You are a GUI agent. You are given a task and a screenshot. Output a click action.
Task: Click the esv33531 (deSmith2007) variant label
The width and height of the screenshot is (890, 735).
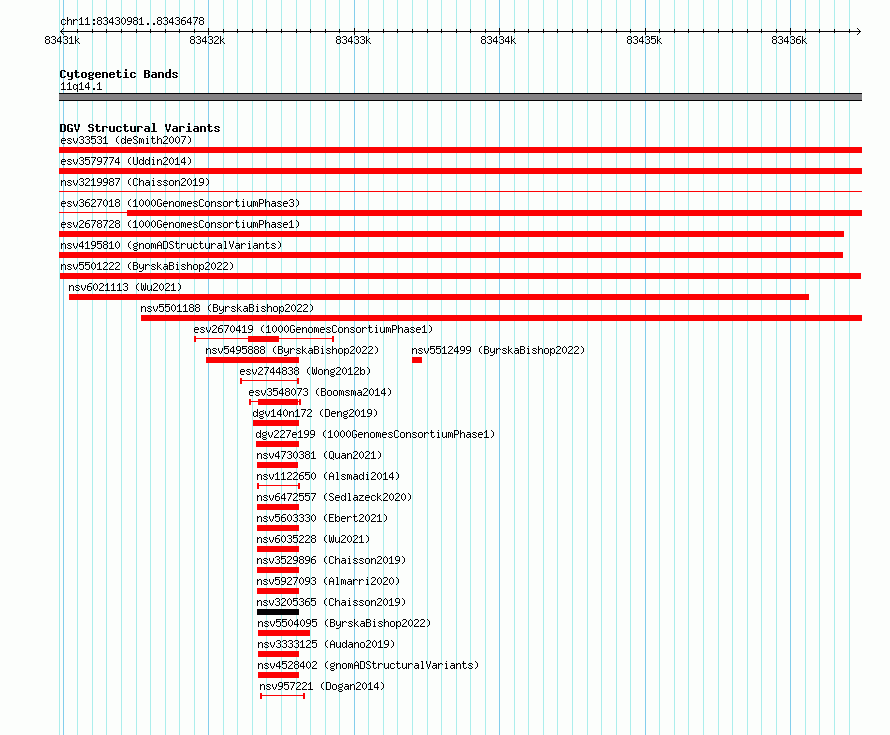pos(126,140)
